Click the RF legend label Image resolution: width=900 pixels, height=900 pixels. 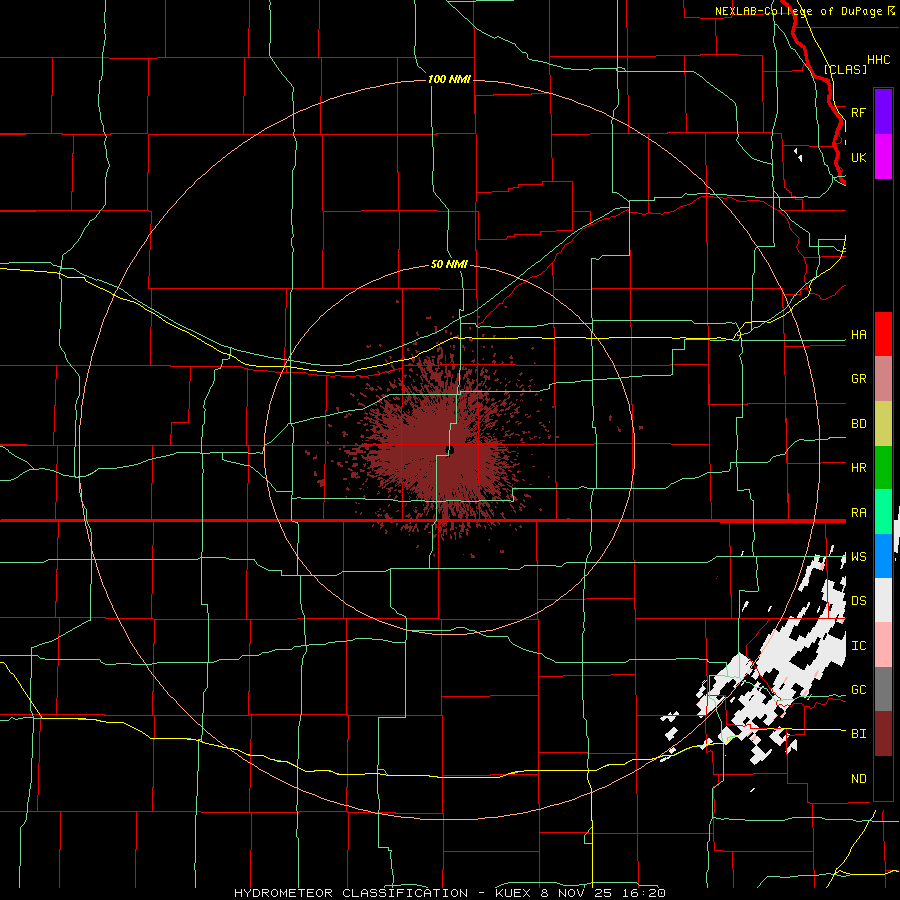(x=858, y=112)
